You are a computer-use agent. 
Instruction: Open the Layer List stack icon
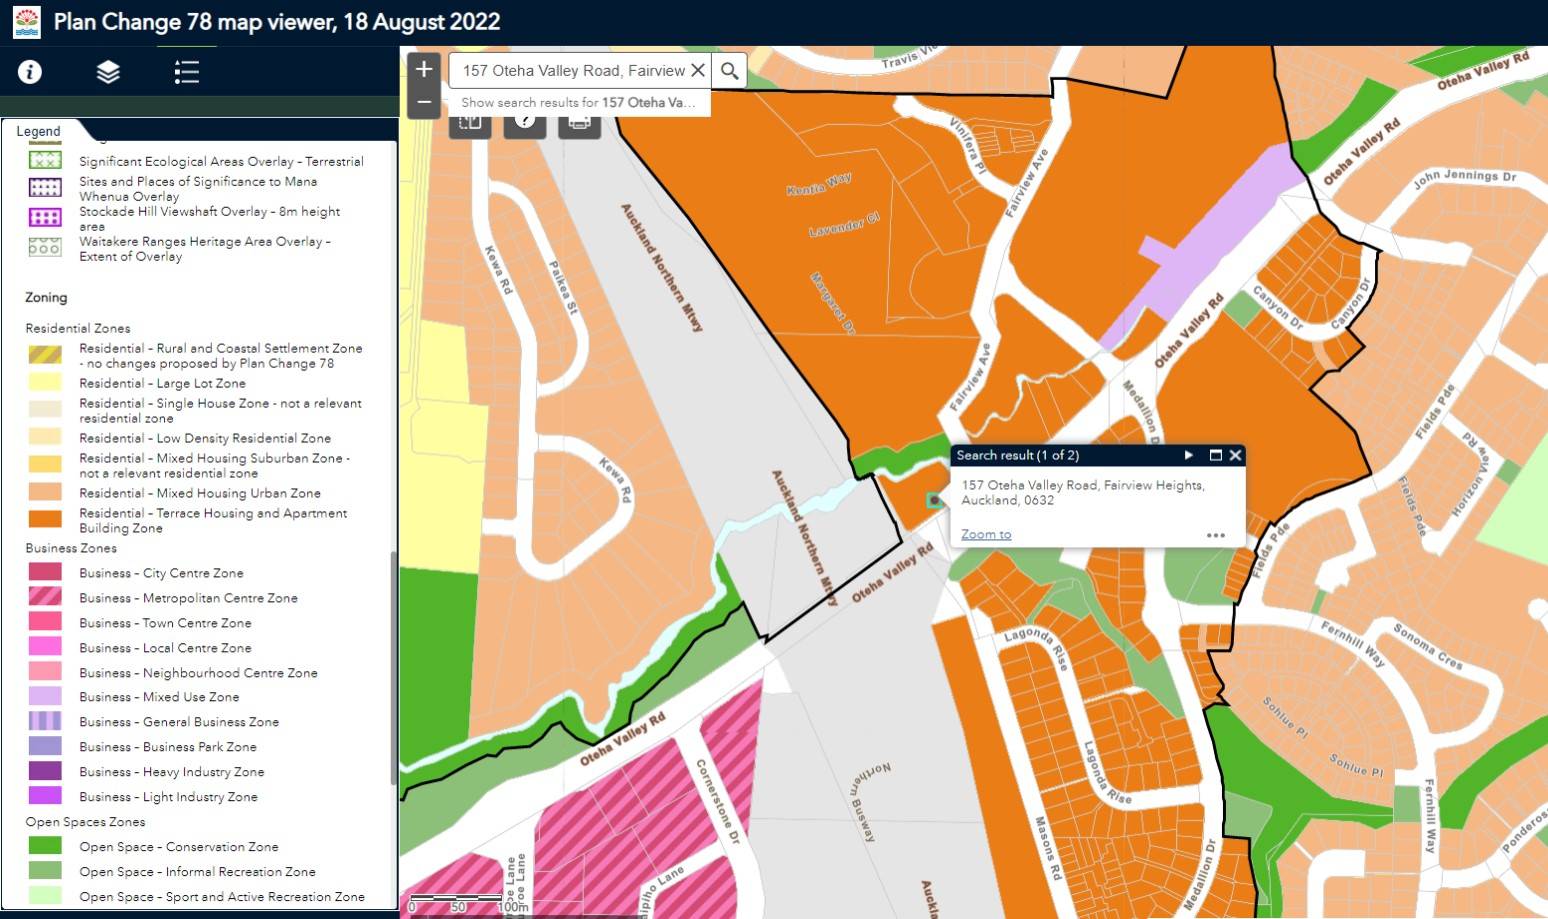point(108,72)
